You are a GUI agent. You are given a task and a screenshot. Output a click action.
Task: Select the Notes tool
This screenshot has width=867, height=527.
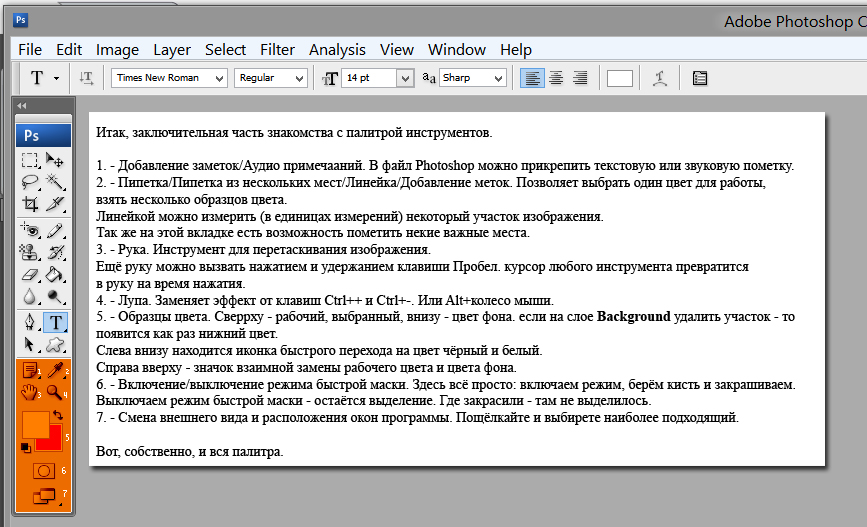click(30, 370)
